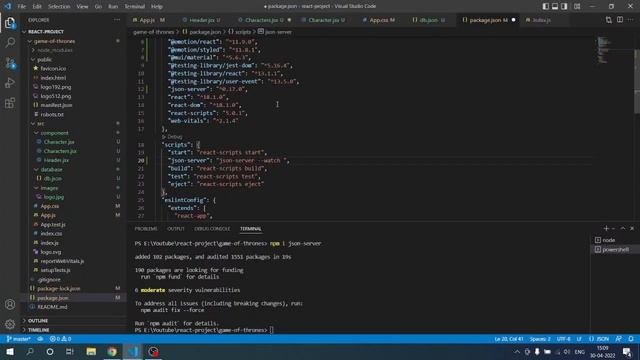Open the Accounts icon in activity bar

(10, 304)
